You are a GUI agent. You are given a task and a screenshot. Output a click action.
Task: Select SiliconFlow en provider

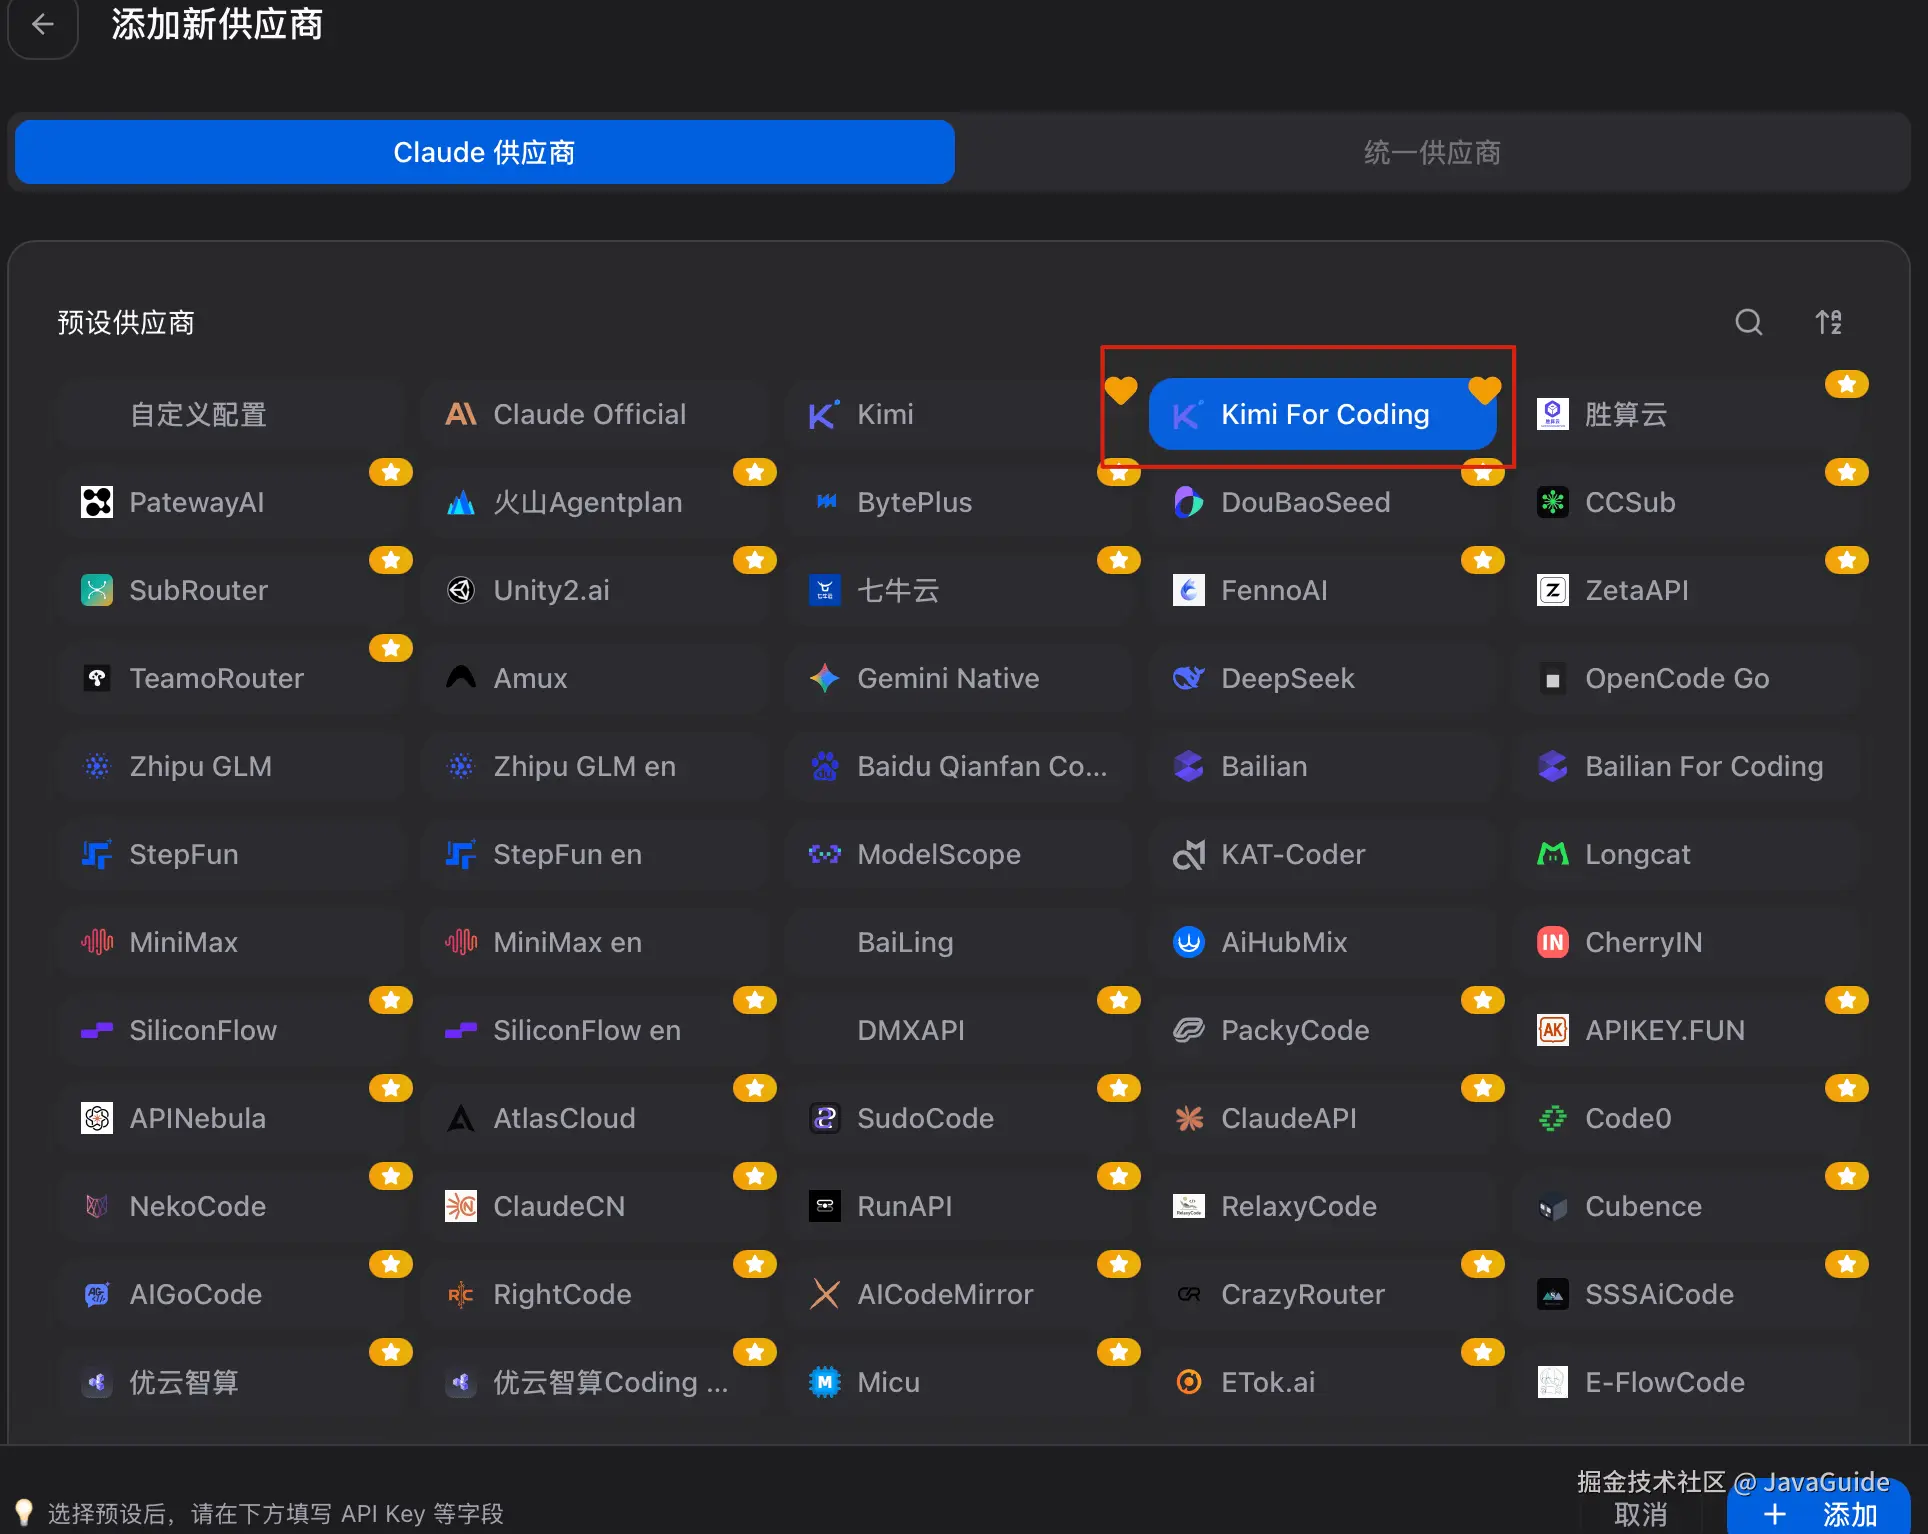point(596,1030)
